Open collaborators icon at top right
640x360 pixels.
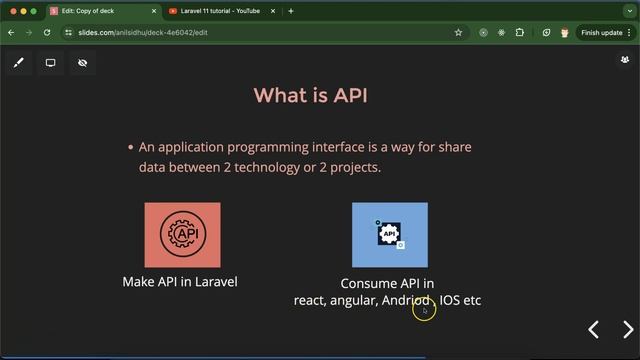[624, 60]
